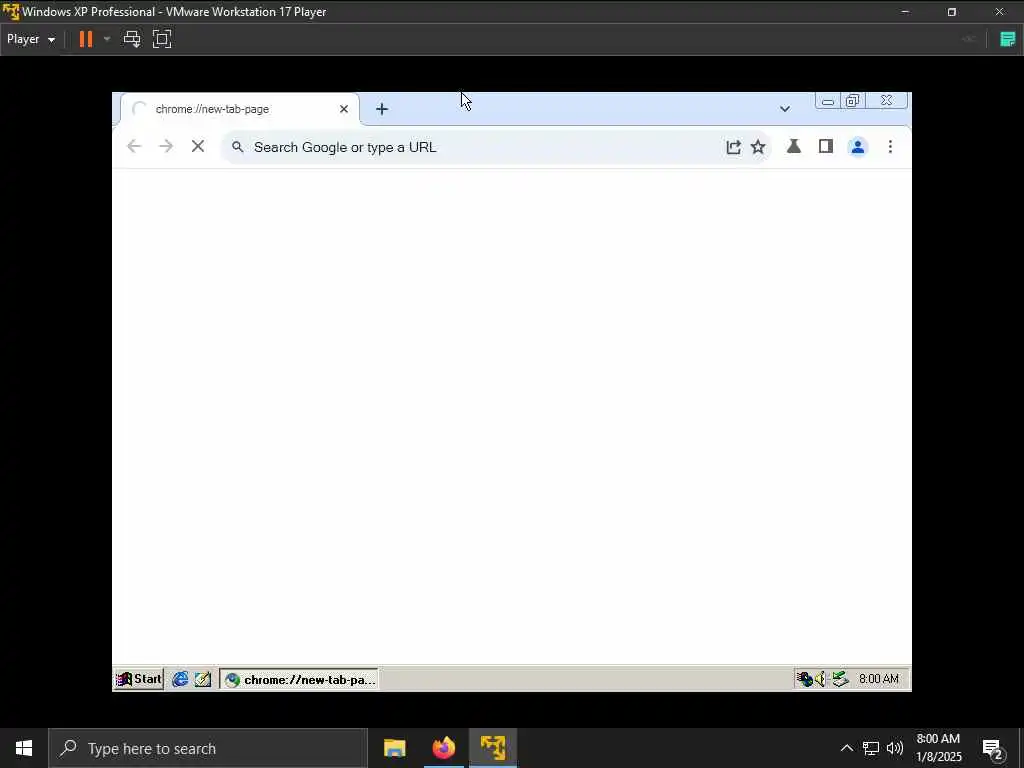Screen dimensions: 1024x768
Task: Toggle Chrome's side panel
Action: tap(826, 147)
